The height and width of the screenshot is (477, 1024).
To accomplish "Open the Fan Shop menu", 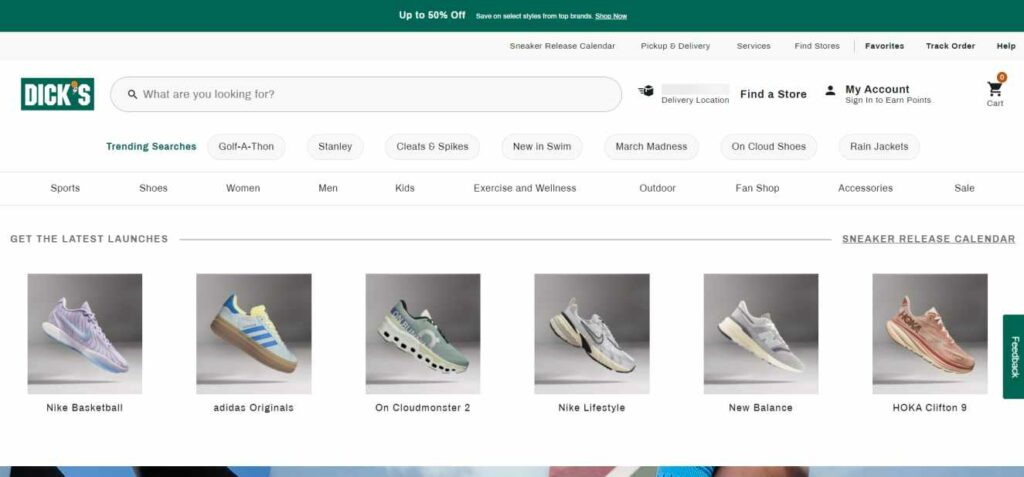I will (758, 188).
